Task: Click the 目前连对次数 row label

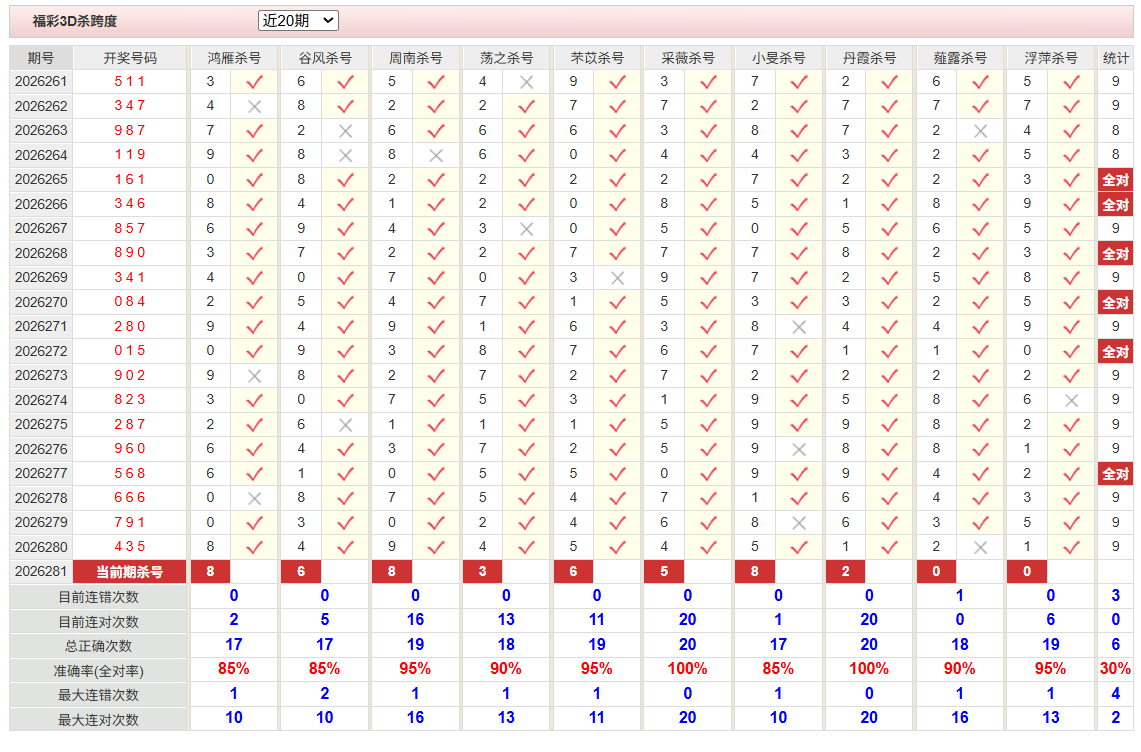Action: click(98, 622)
